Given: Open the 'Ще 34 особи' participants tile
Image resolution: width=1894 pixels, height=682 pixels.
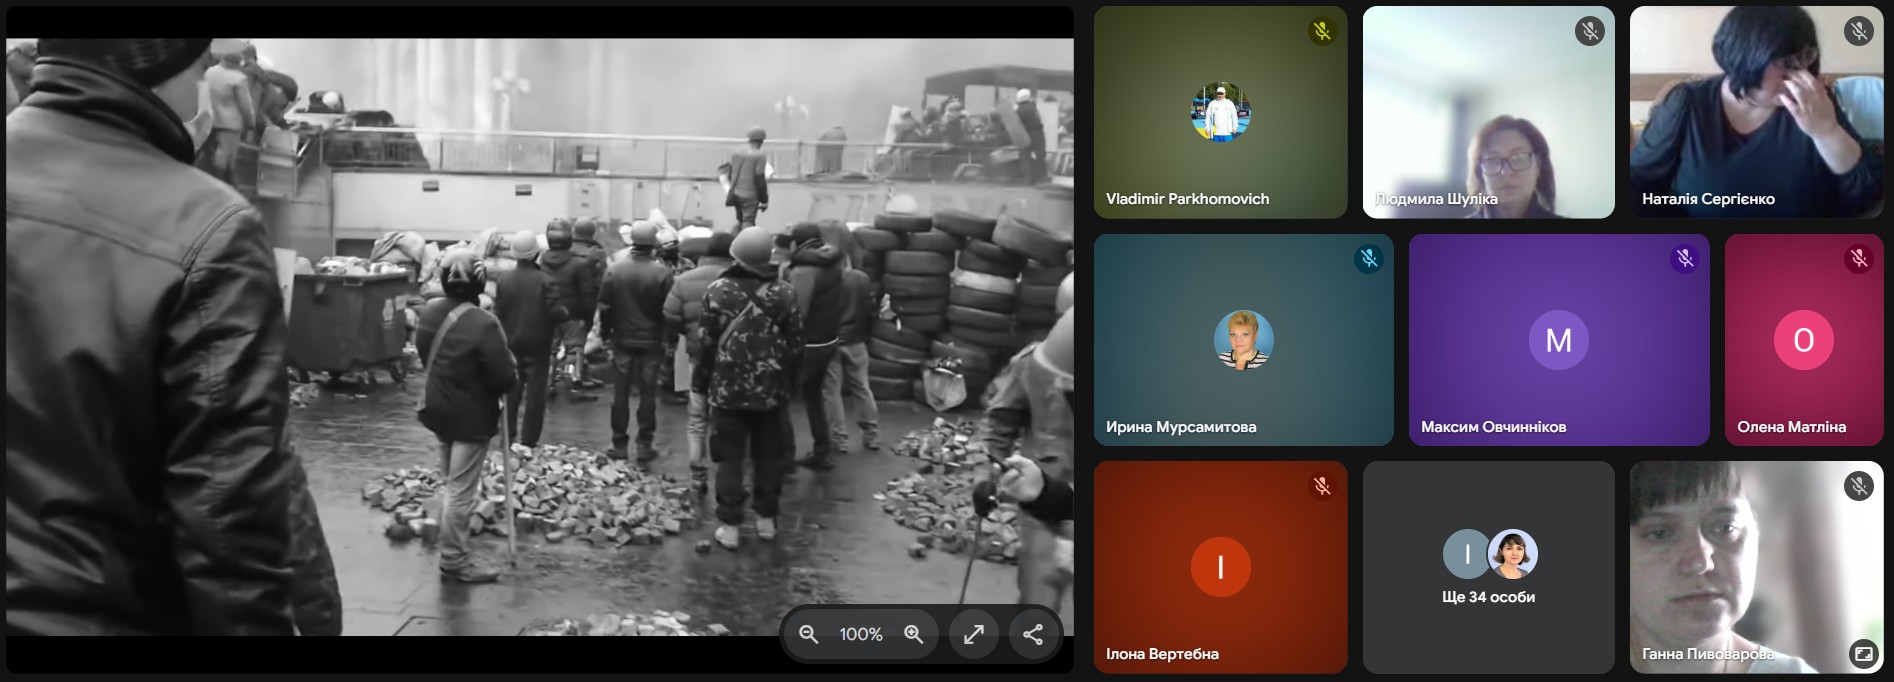Looking at the screenshot, I should (x=1488, y=567).
